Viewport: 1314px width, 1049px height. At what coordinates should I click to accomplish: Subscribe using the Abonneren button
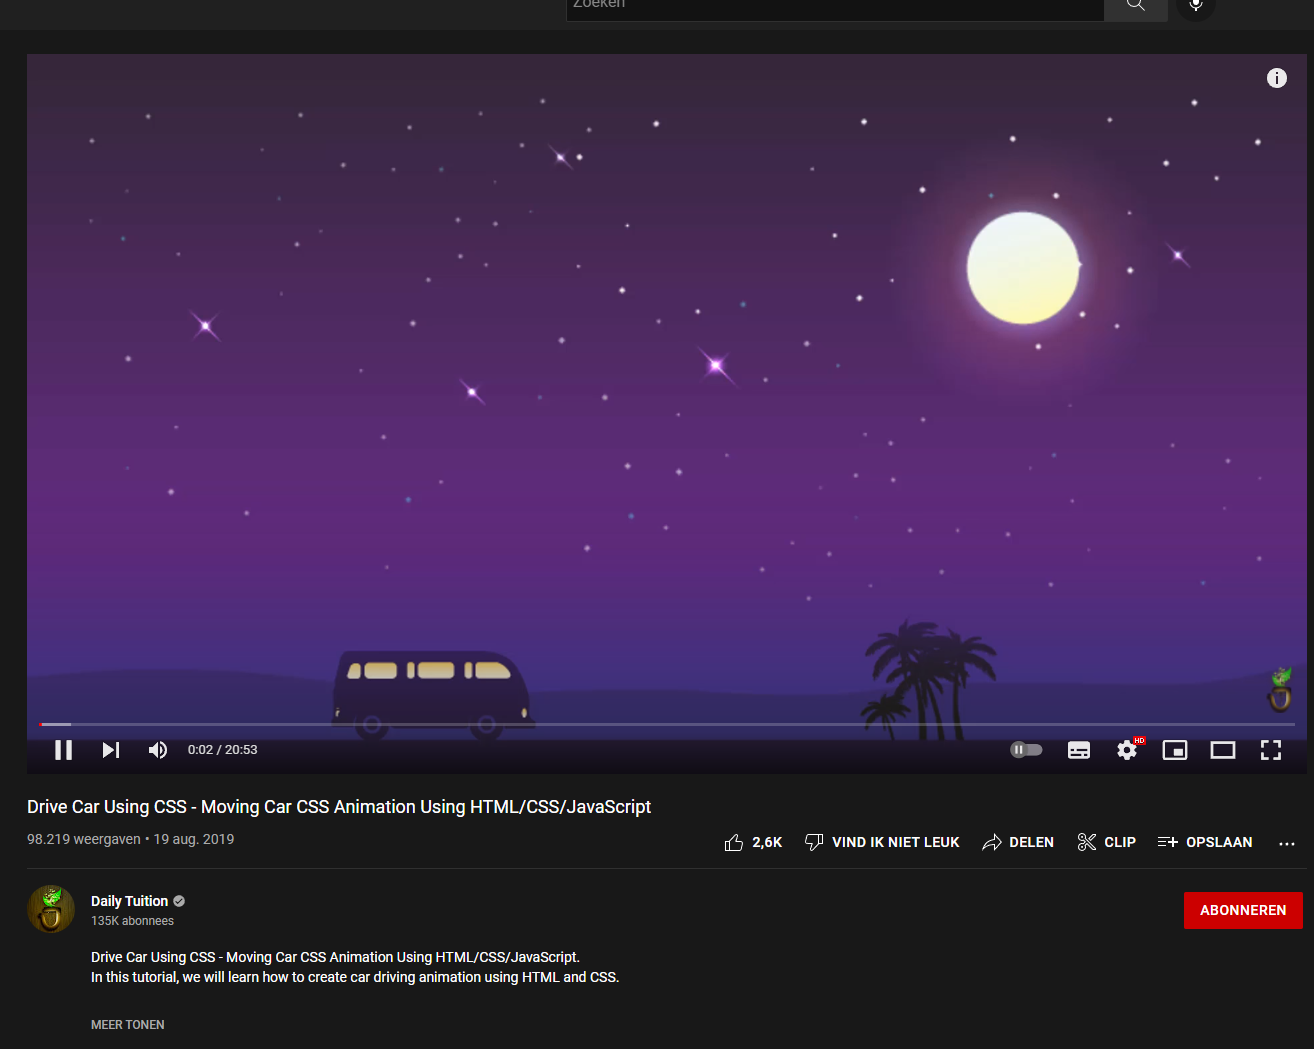point(1243,910)
